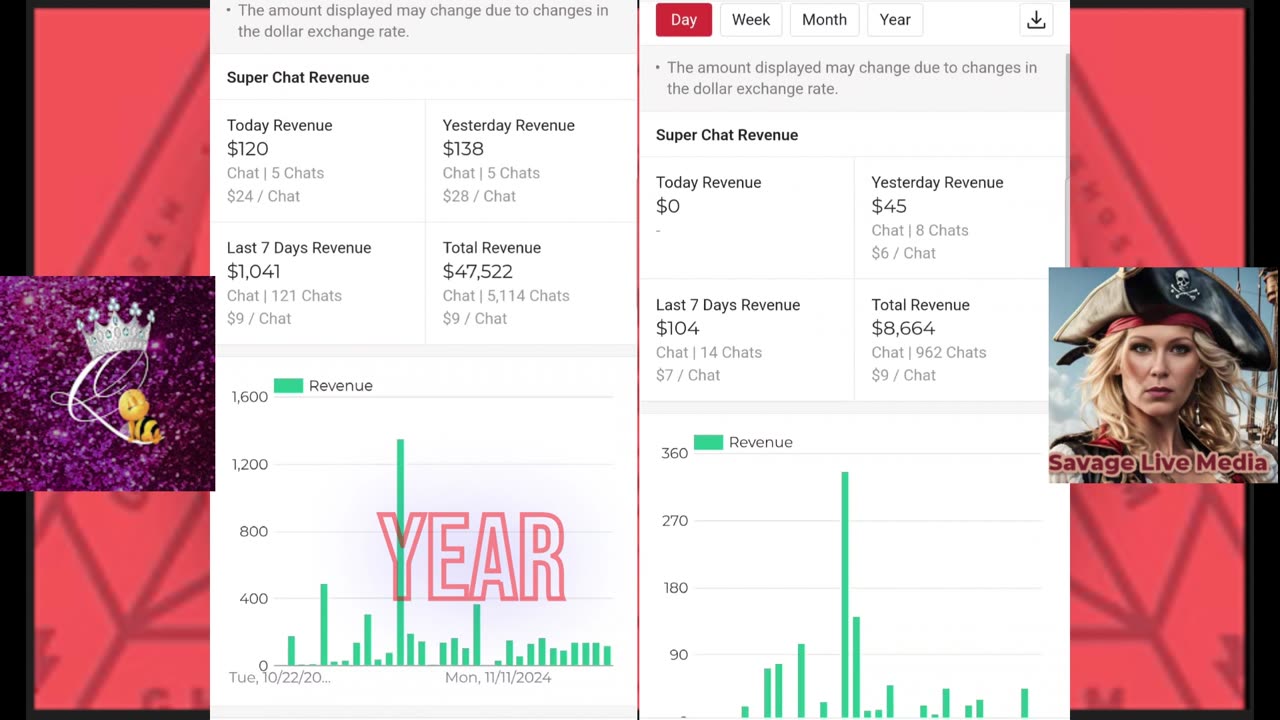
Task: Select the Day tab
Action: point(684,20)
